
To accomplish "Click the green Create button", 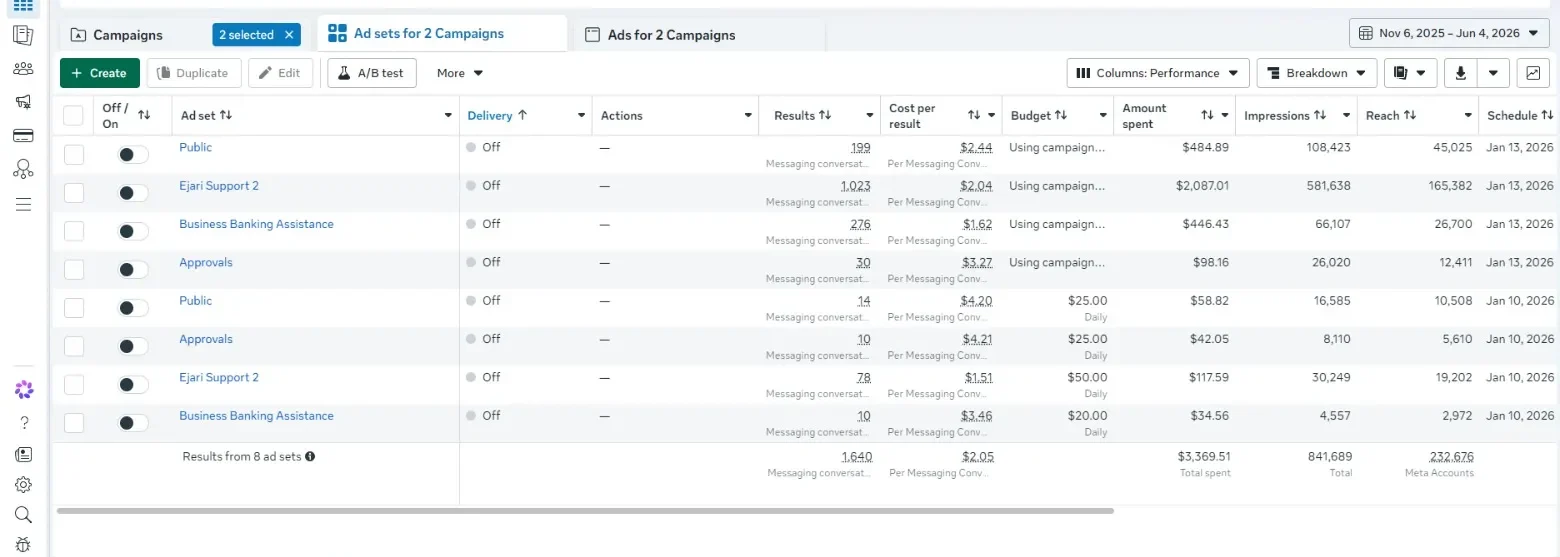I will [100, 73].
